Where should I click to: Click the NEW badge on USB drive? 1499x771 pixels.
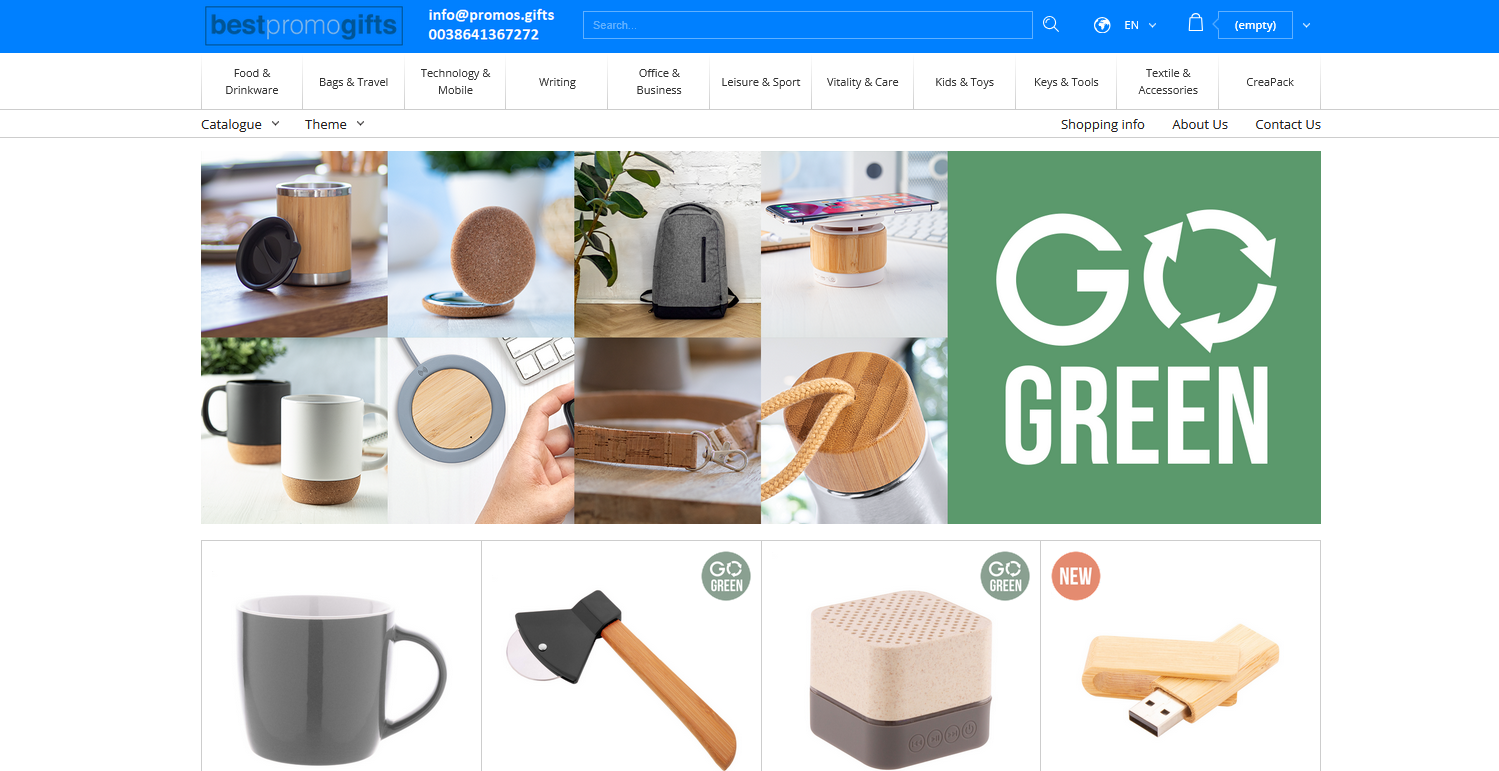click(x=1075, y=576)
